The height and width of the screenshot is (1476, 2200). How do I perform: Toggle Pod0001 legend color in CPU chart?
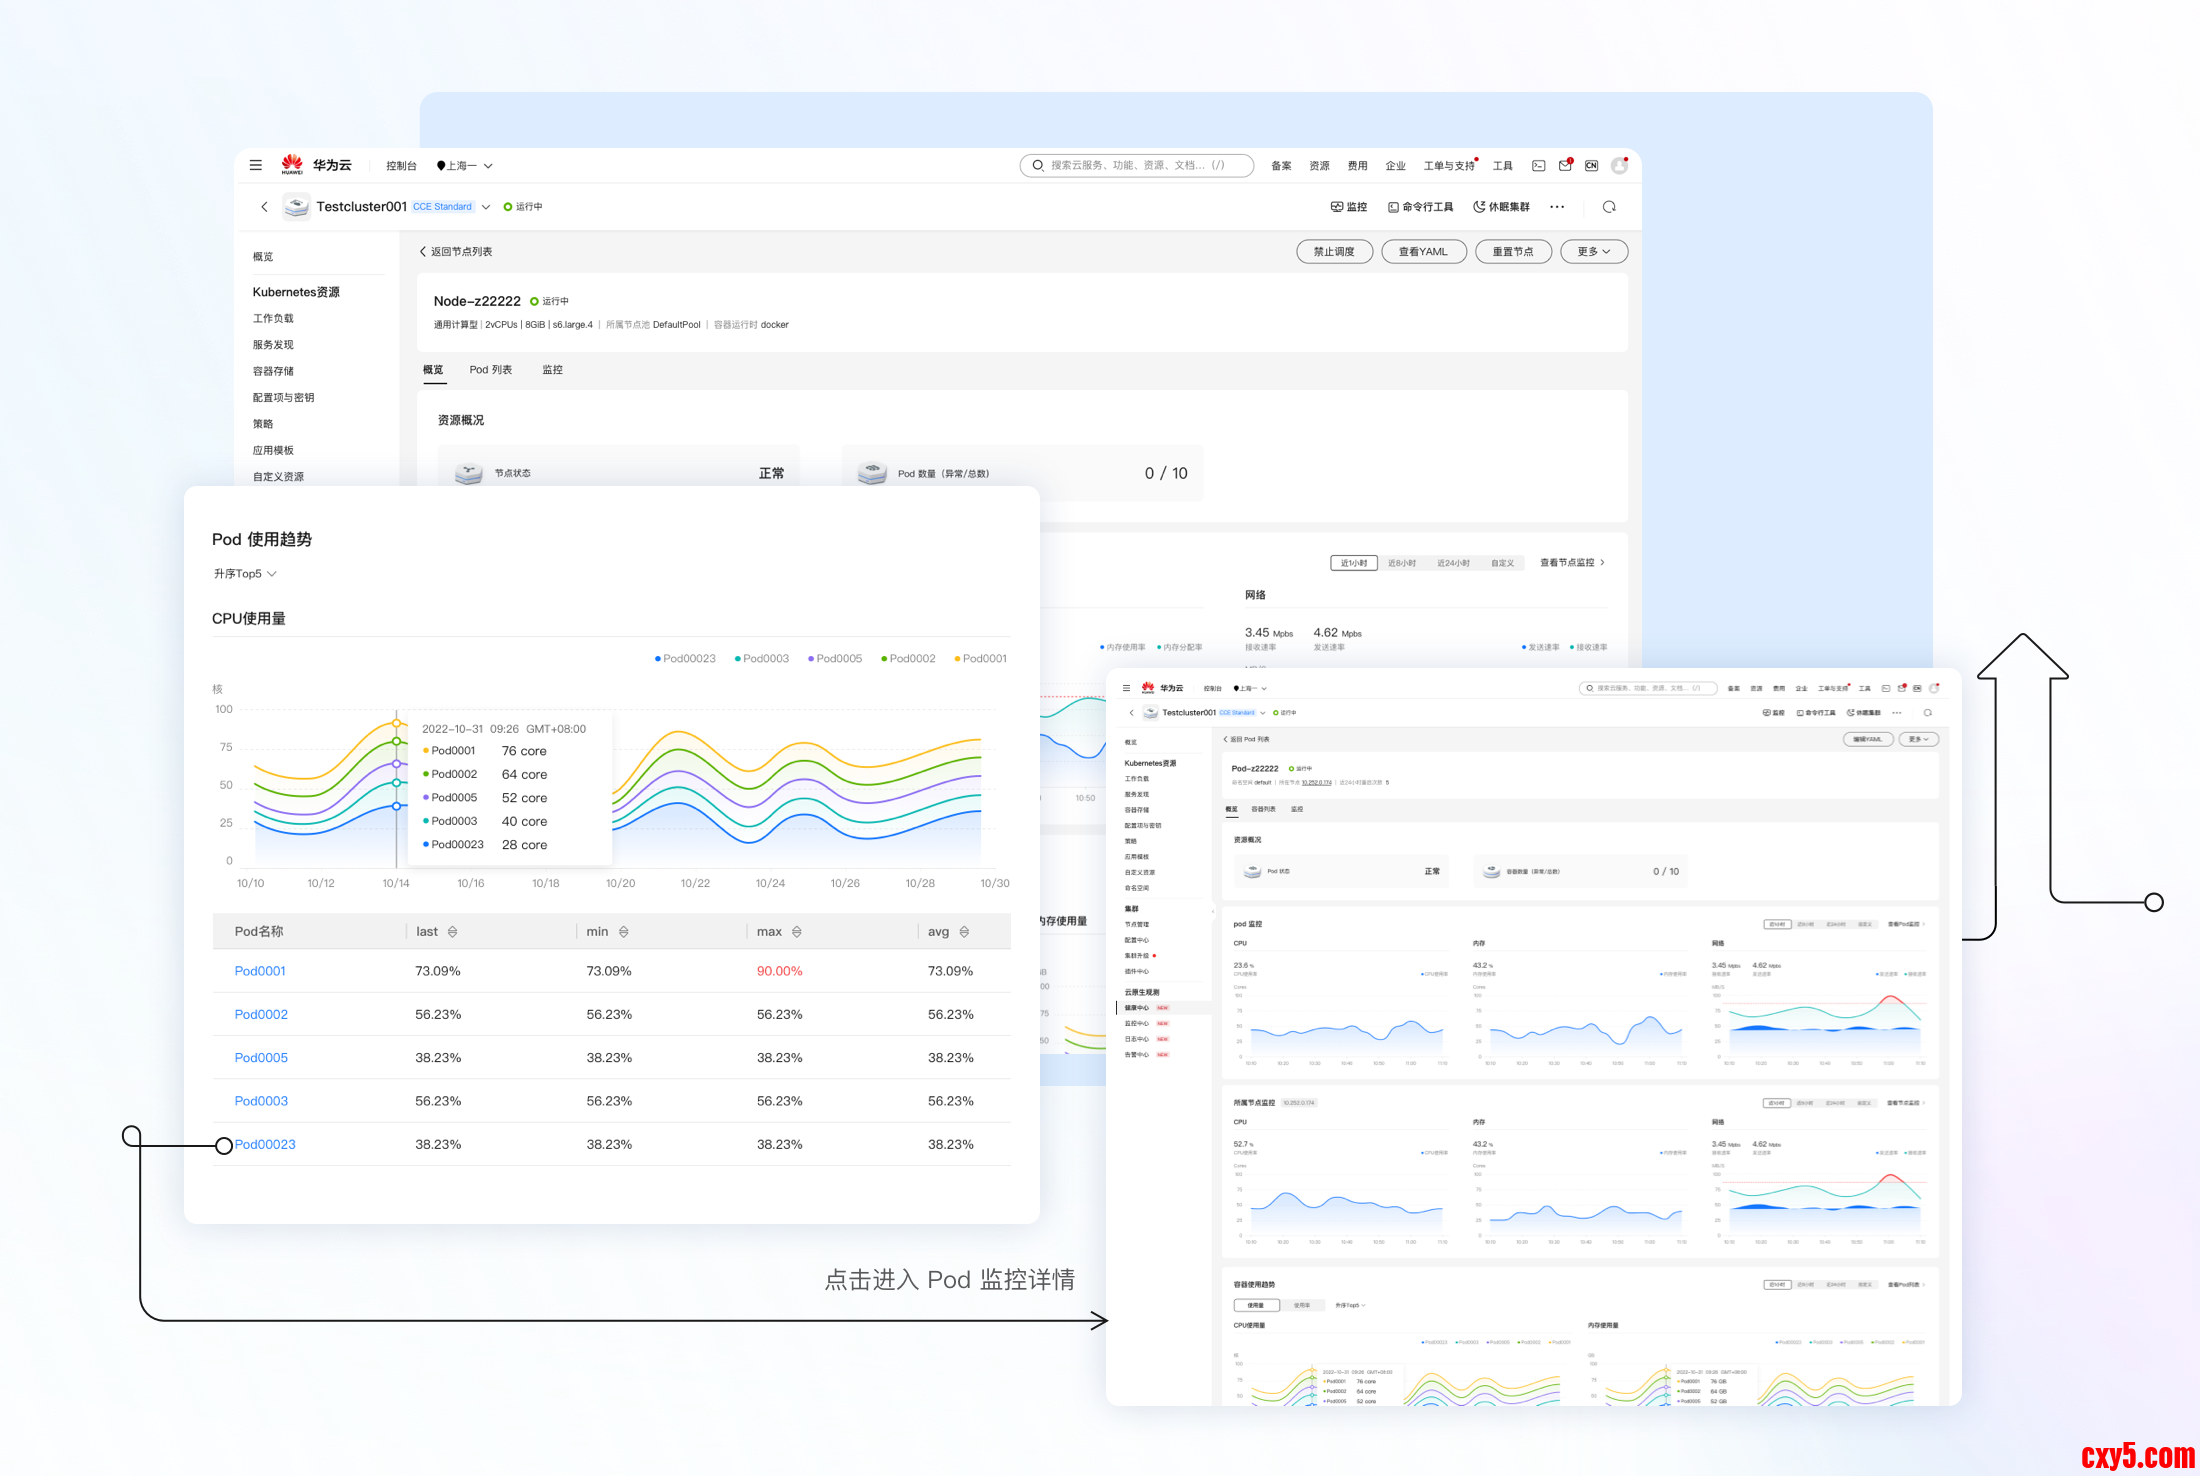click(980, 659)
